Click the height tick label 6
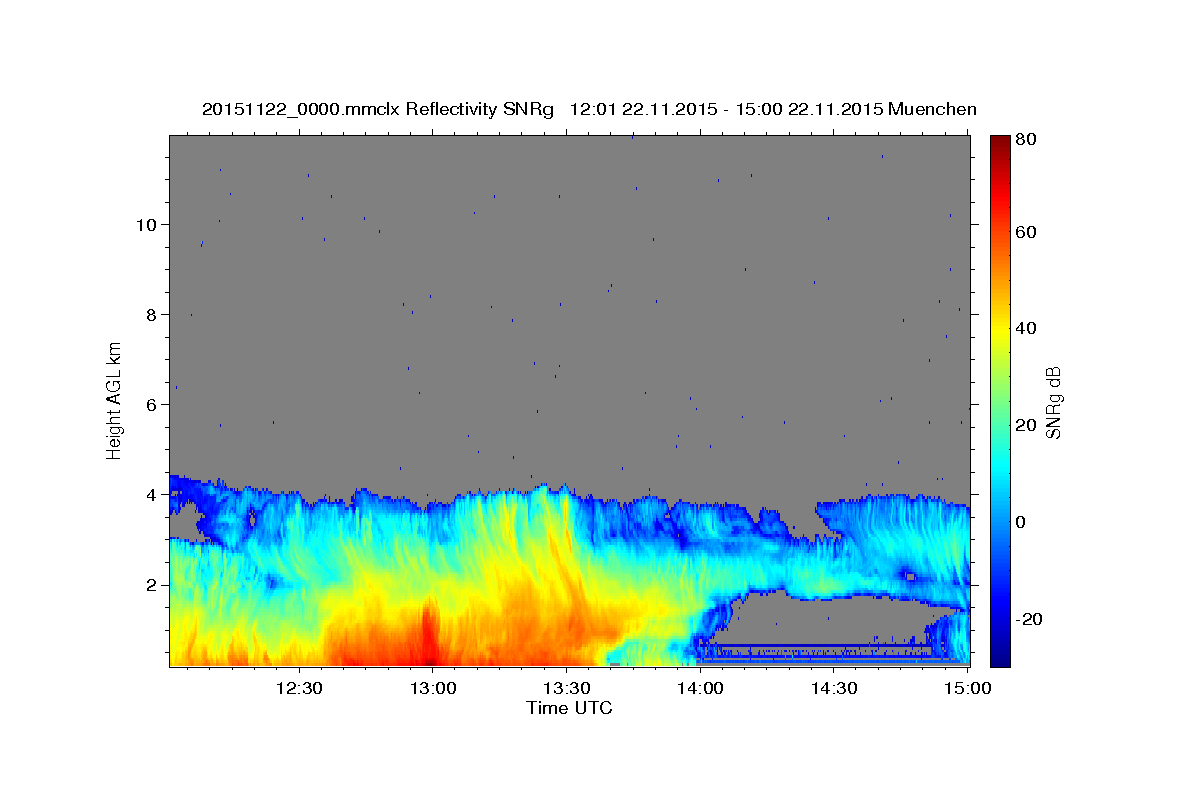Viewport: 1200px width, 800px height. pyautogui.click(x=150, y=404)
